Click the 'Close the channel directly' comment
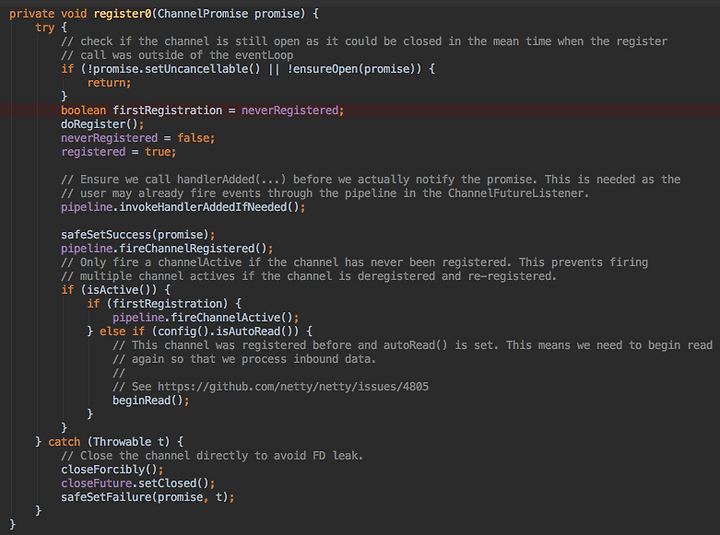 tap(212, 456)
